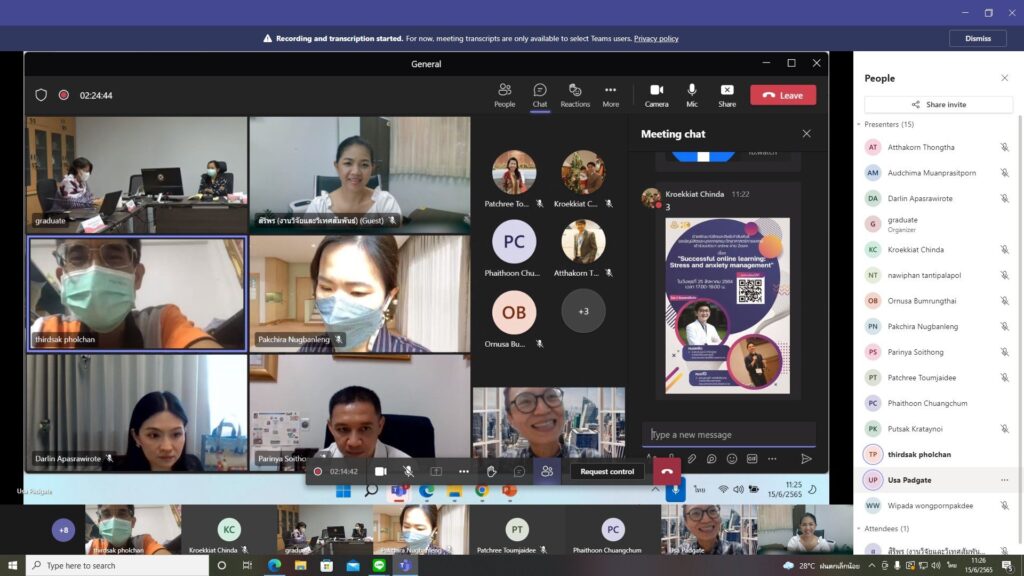Click the Share screen icon

[x=727, y=95]
